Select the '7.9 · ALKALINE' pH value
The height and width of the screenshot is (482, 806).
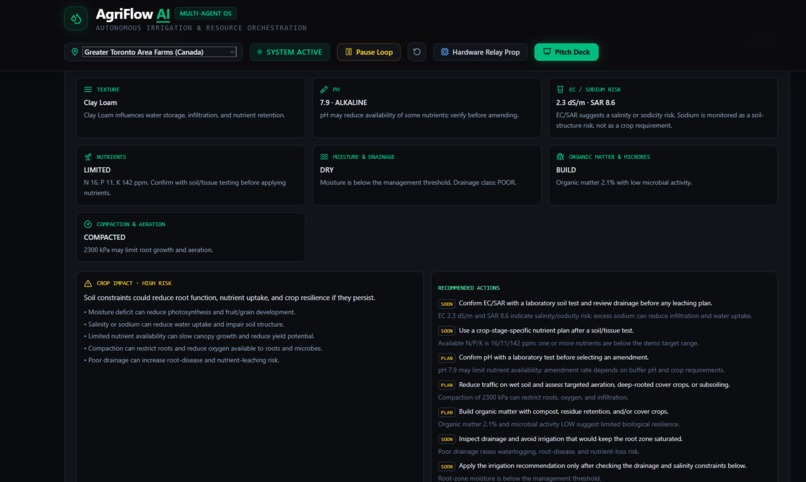point(343,103)
